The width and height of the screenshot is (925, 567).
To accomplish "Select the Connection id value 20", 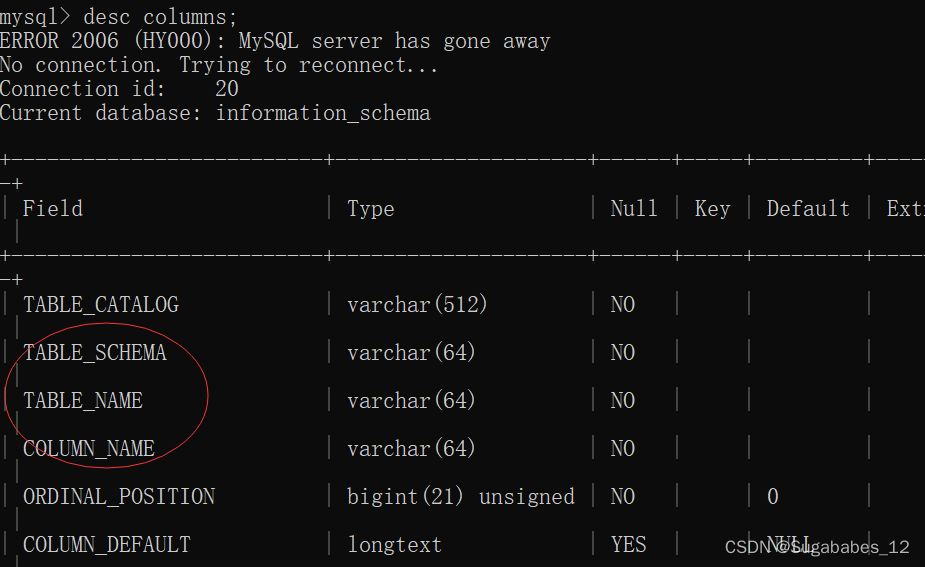I will point(227,89).
